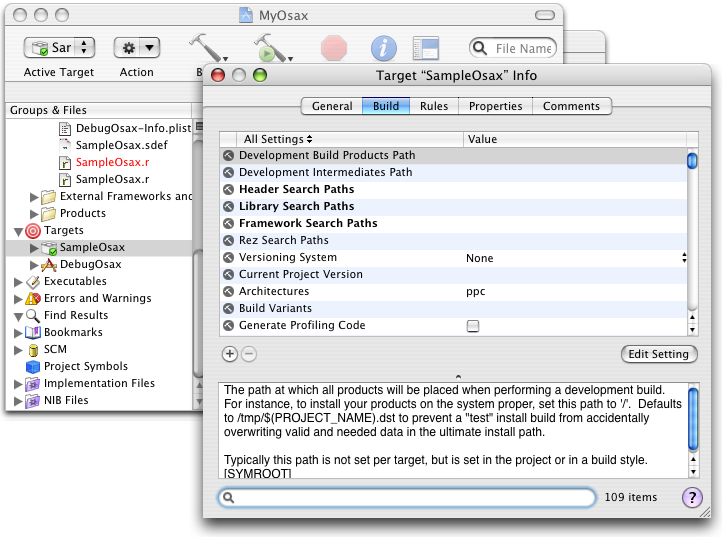
Task: Select the Development Build Products Path row
Action: point(453,156)
